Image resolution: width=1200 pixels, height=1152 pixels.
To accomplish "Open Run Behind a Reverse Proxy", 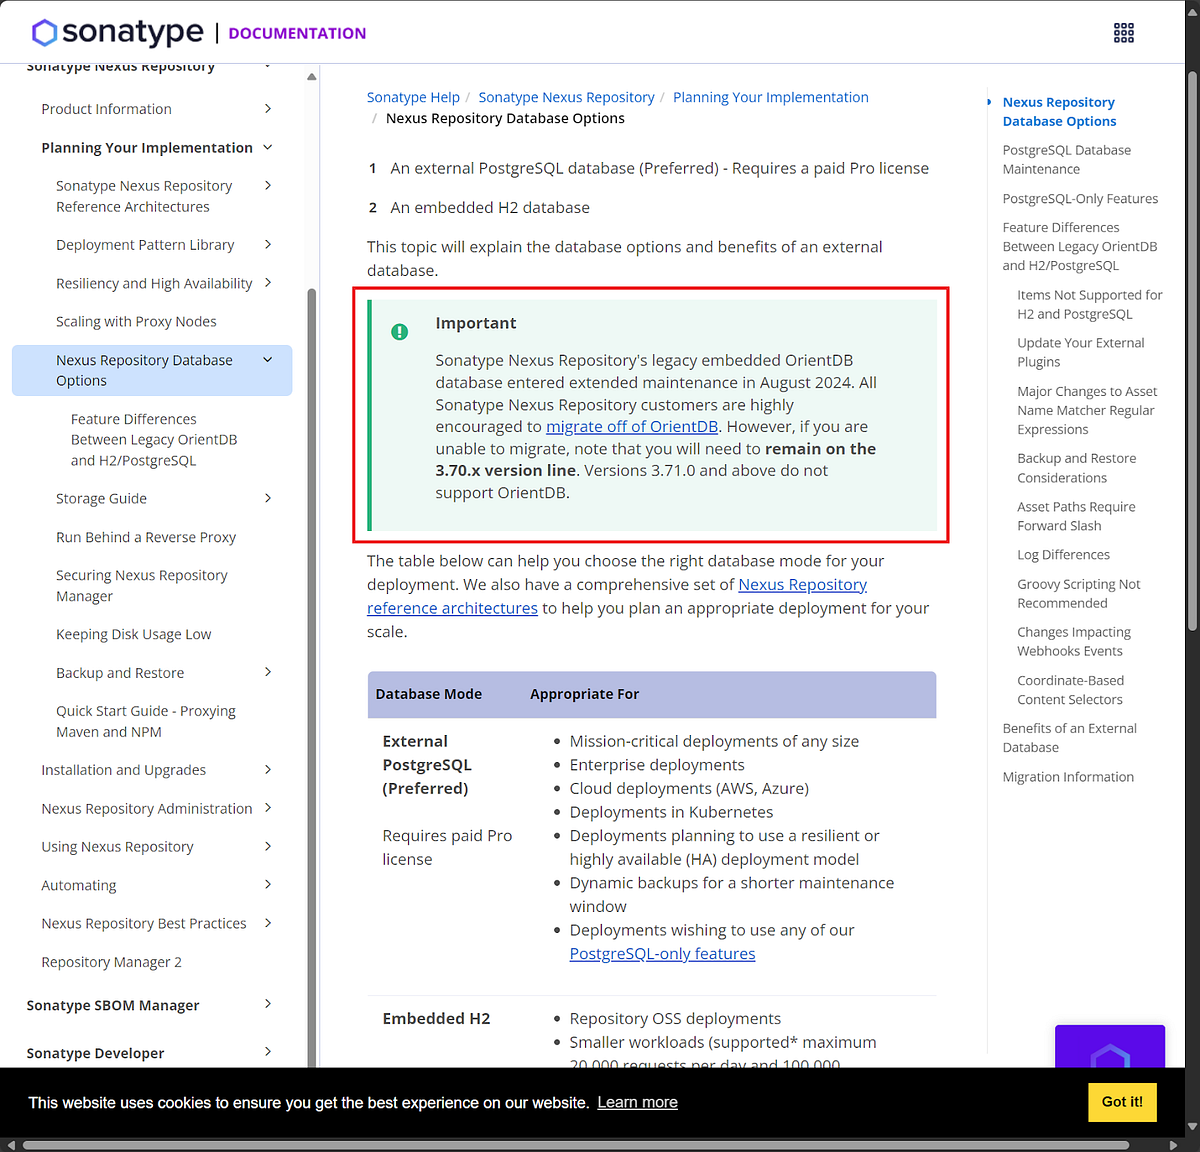I will coord(146,538).
